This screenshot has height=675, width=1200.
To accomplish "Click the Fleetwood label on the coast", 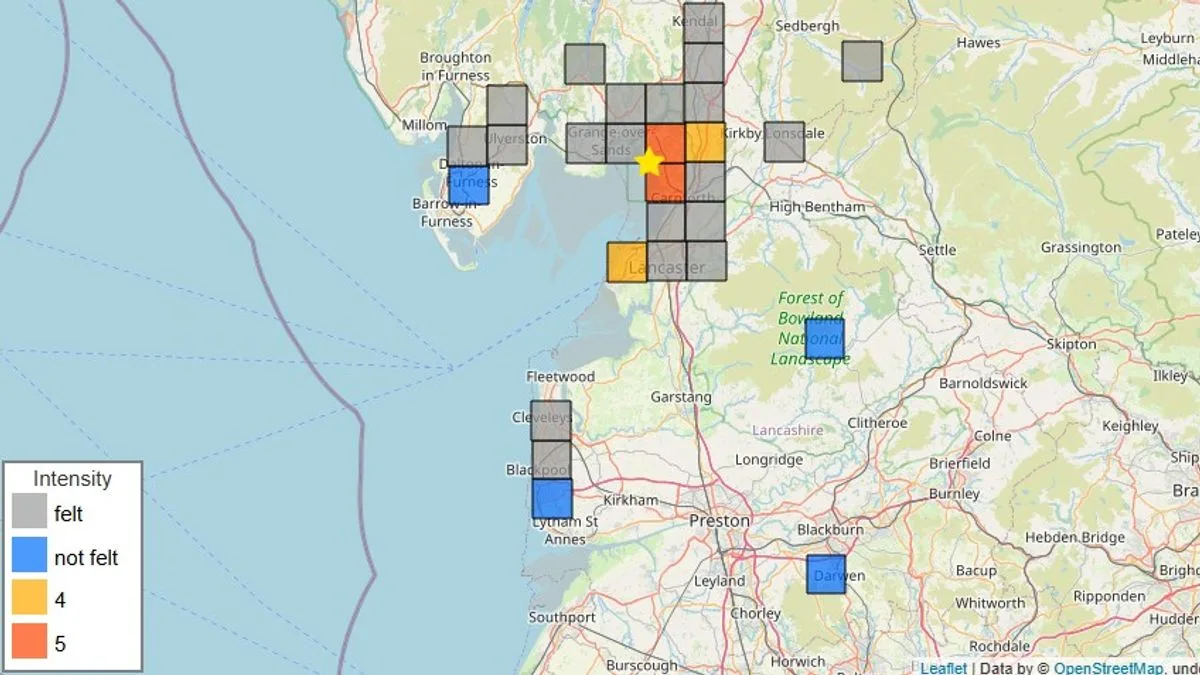I will [560, 377].
